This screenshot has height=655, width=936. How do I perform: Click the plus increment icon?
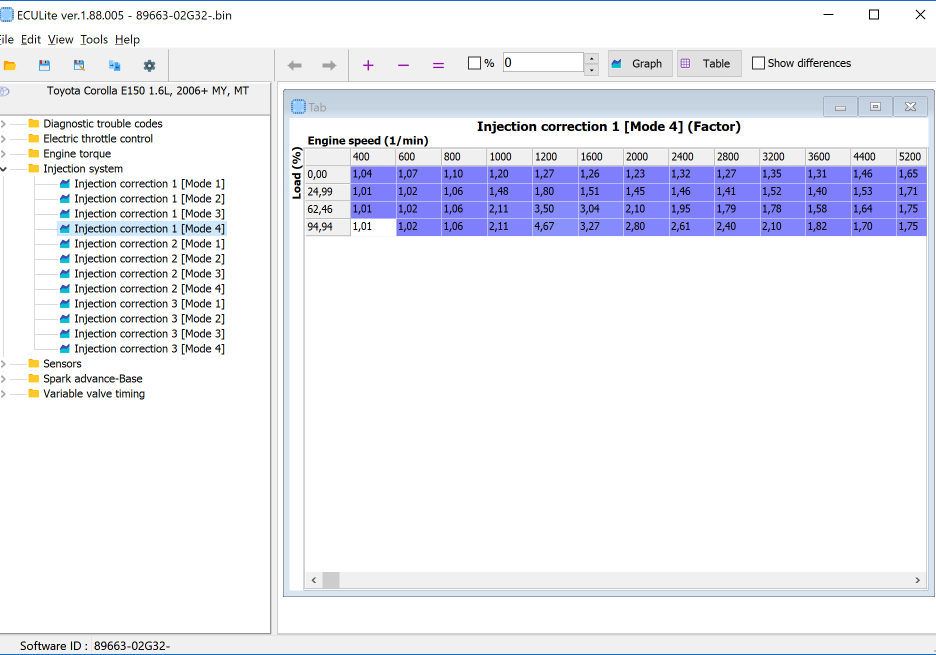pos(368,64)
